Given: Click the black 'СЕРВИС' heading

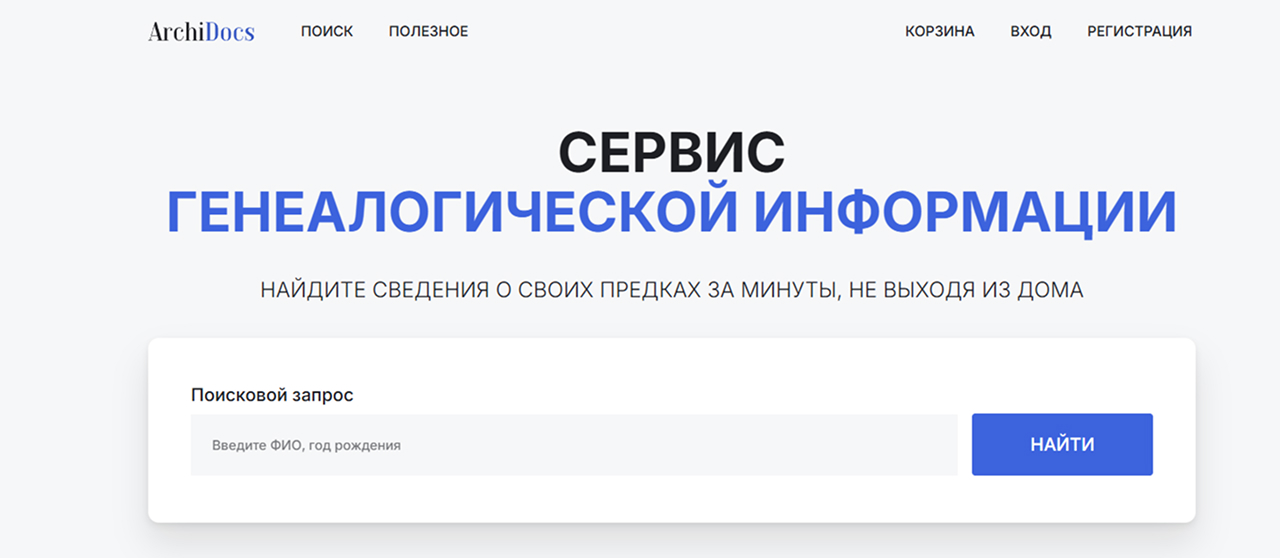Looking at the screenshot, I should click(671, 153).
